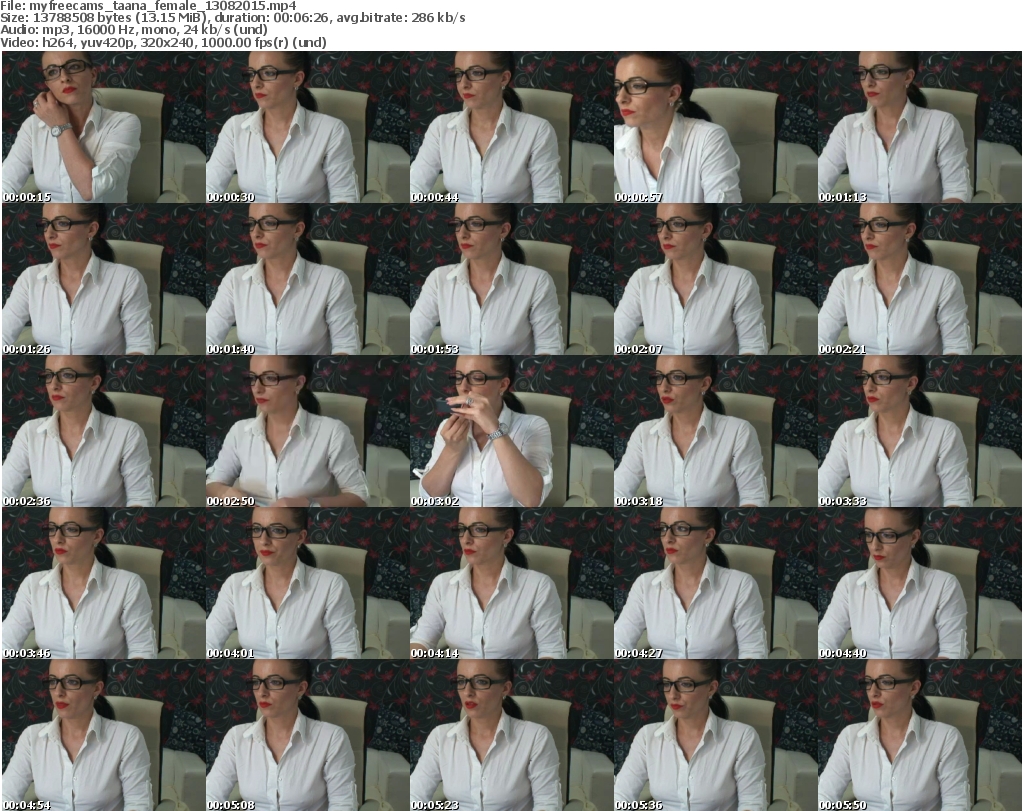
Task: Pick the thumbnail frame at 00:05:50
Action: 920,736
